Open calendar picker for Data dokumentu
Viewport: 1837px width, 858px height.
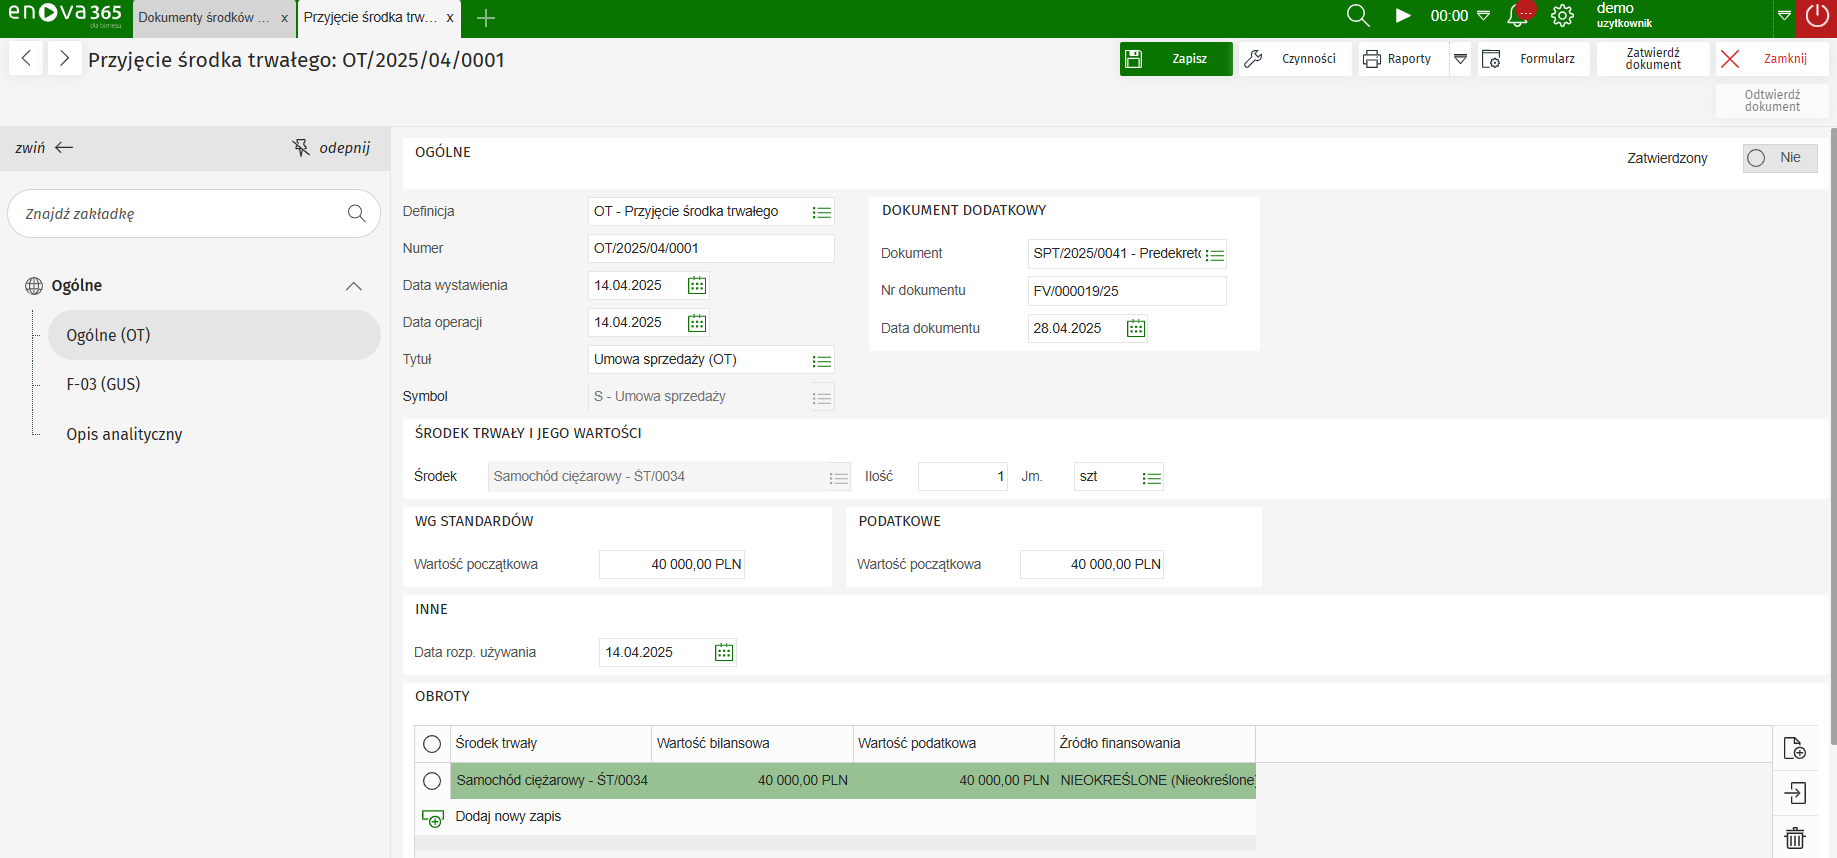click(x=1136, y=329)
